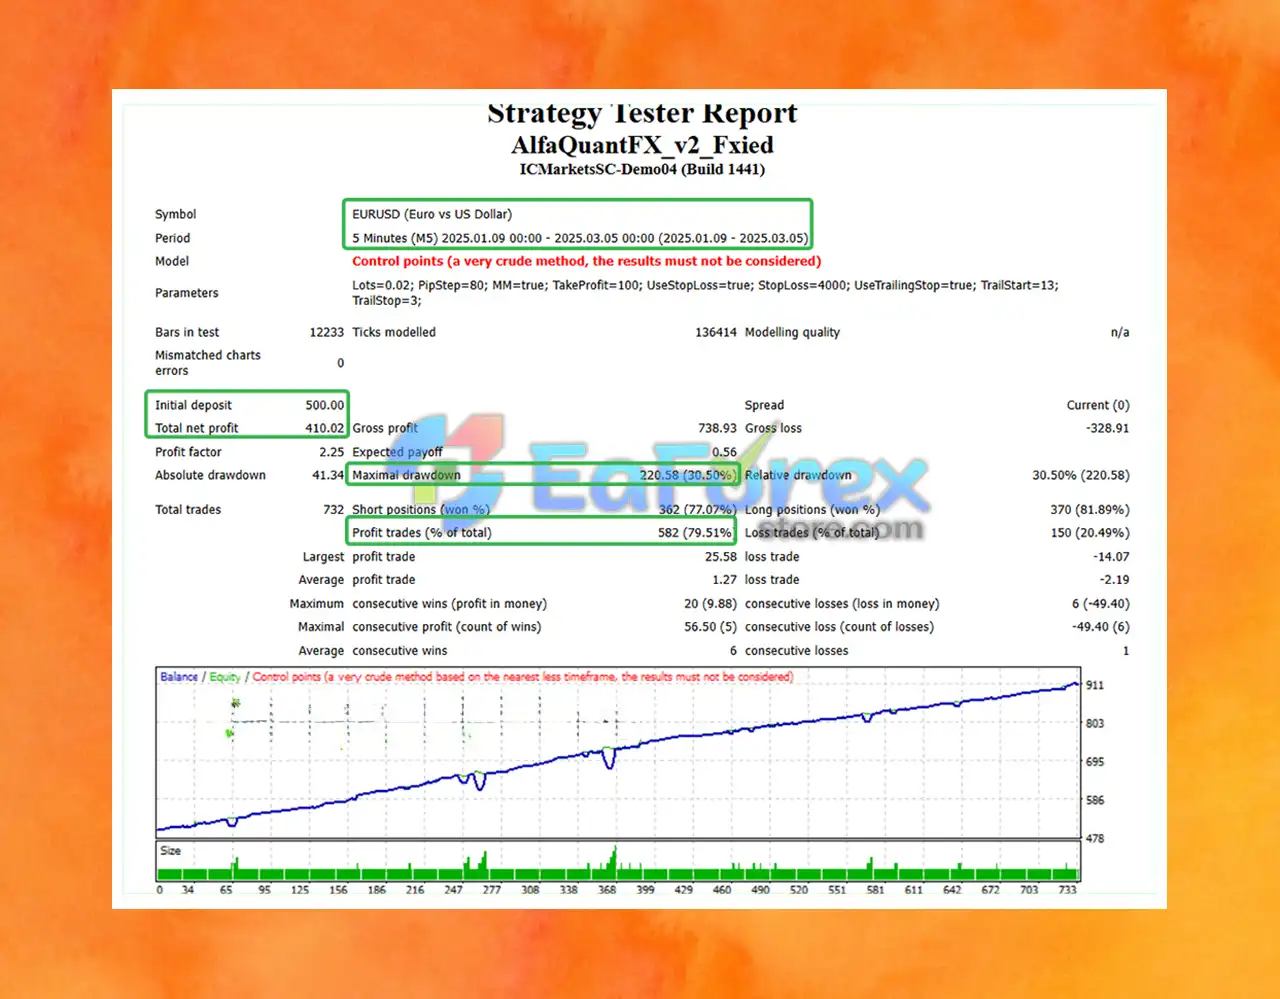Click the "Model" row label
The width and height of the screenshot is (1280, 999).
172,261
